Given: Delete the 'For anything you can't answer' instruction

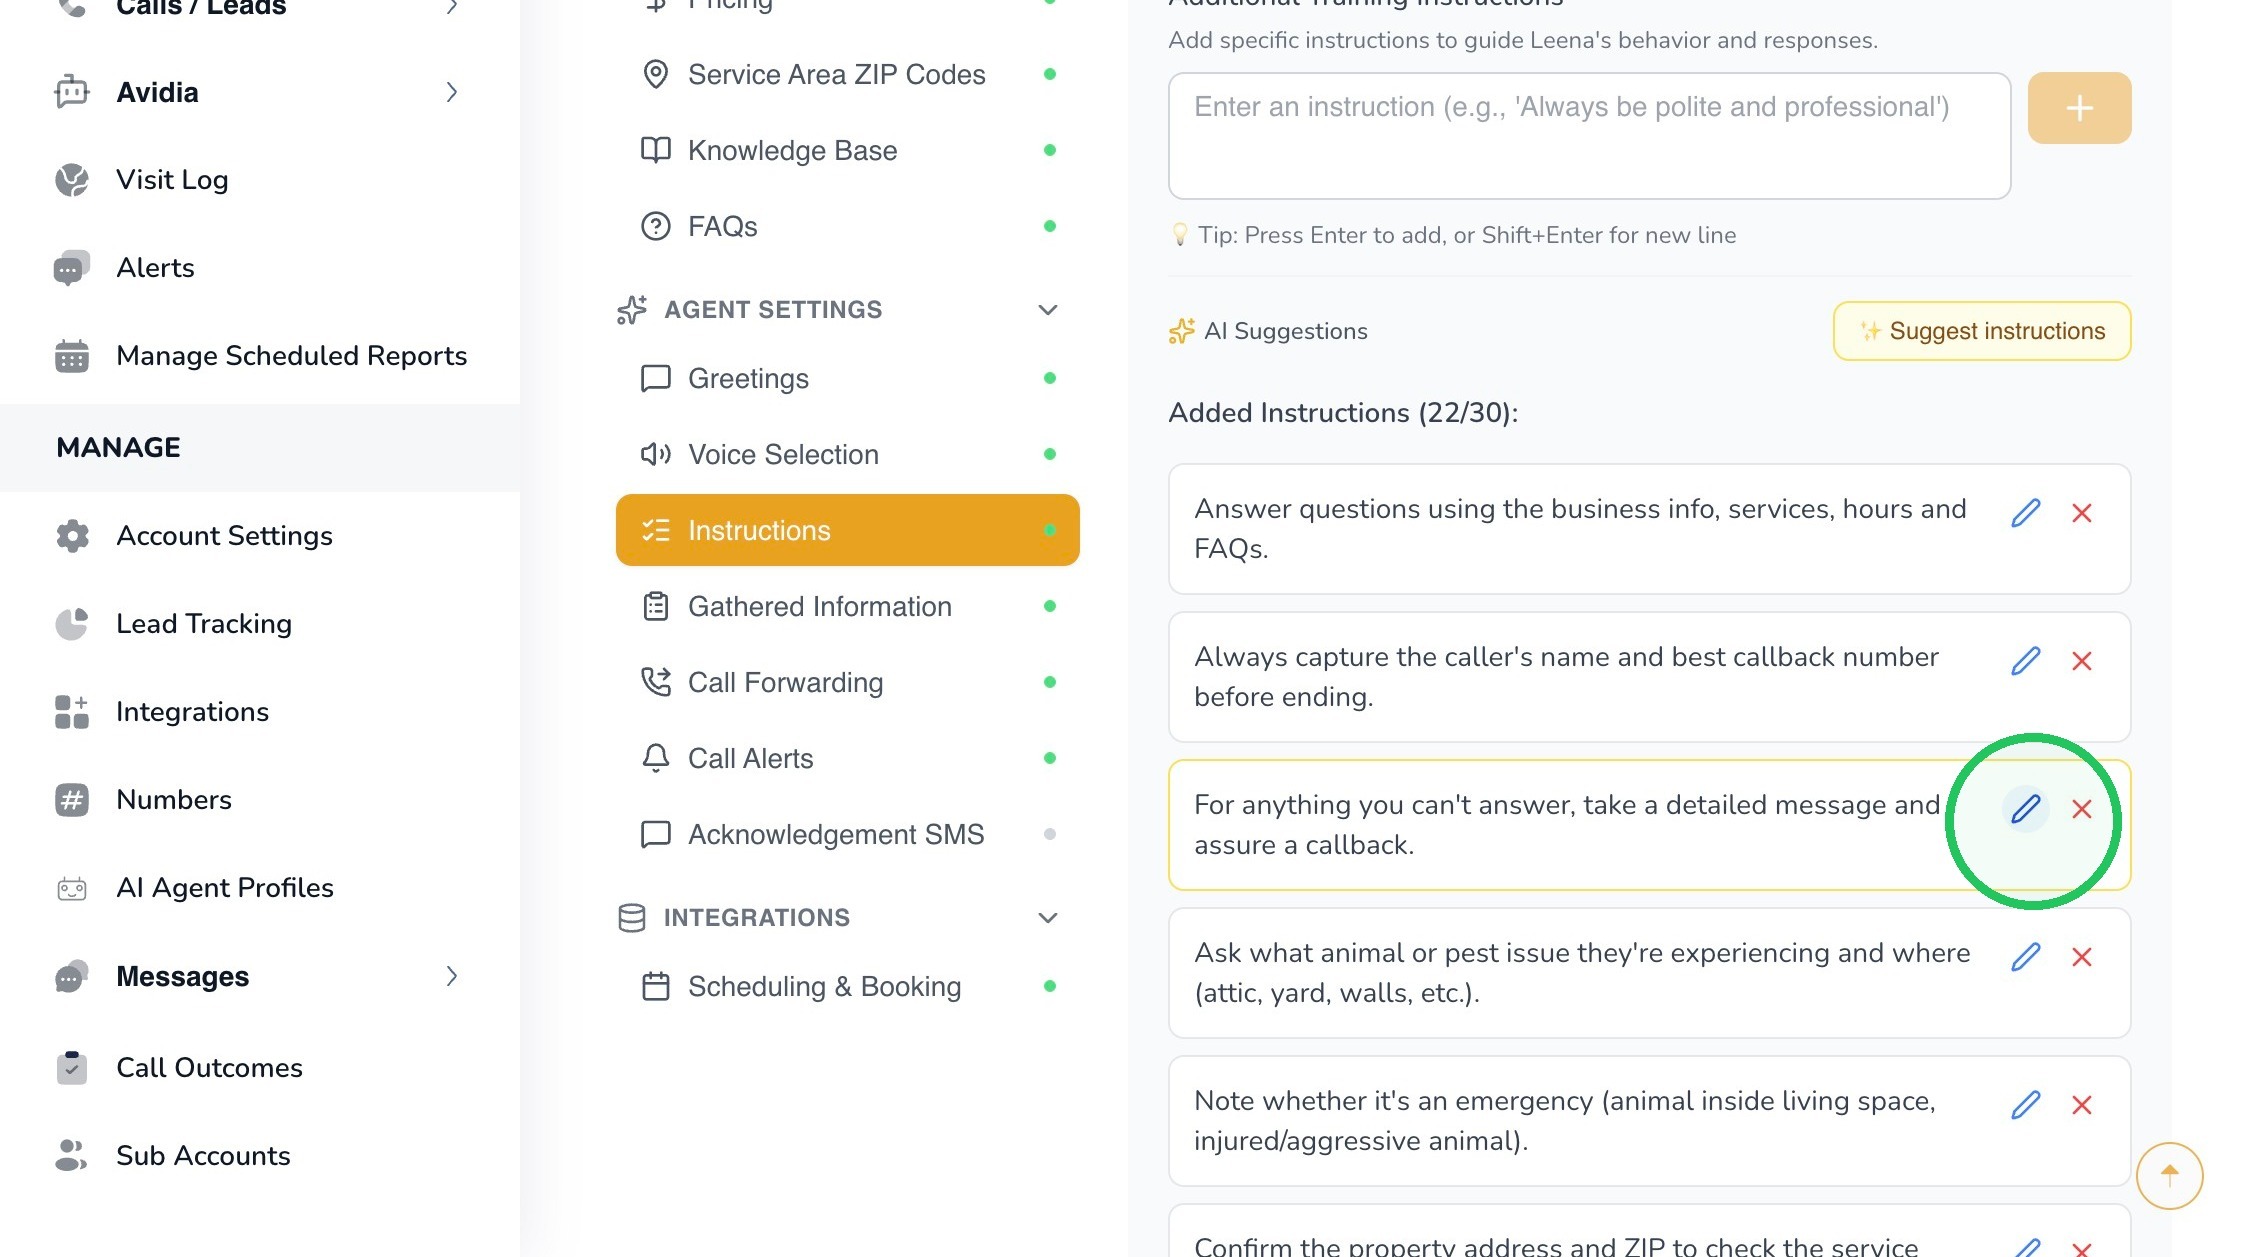Looking at the screenshot, I should tap(2082, 809).
